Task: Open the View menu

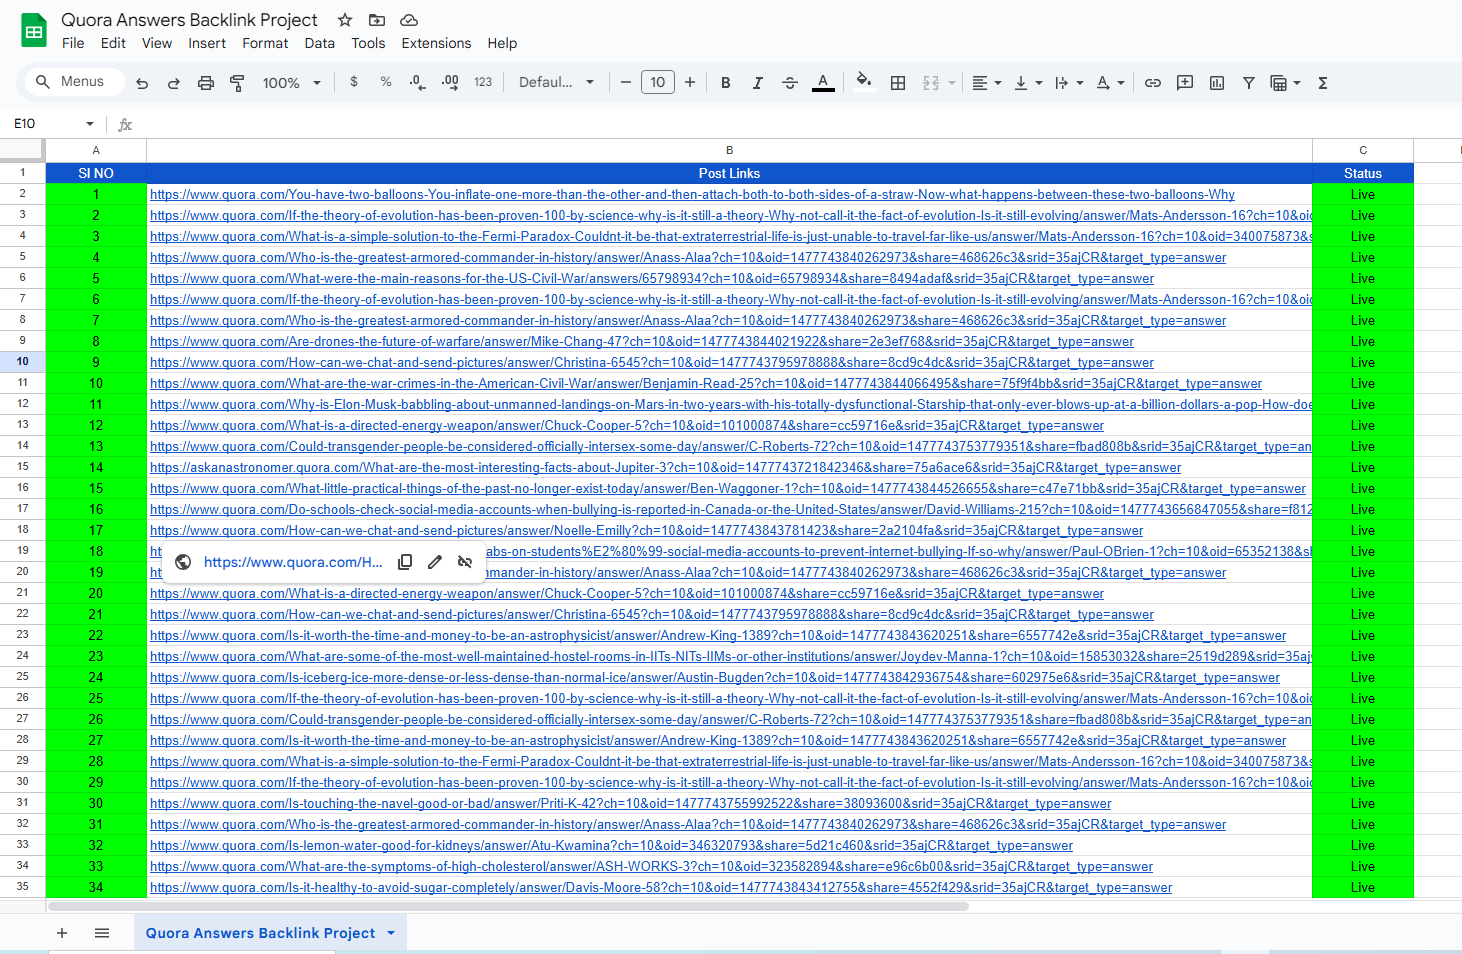Action: point(157,43)
